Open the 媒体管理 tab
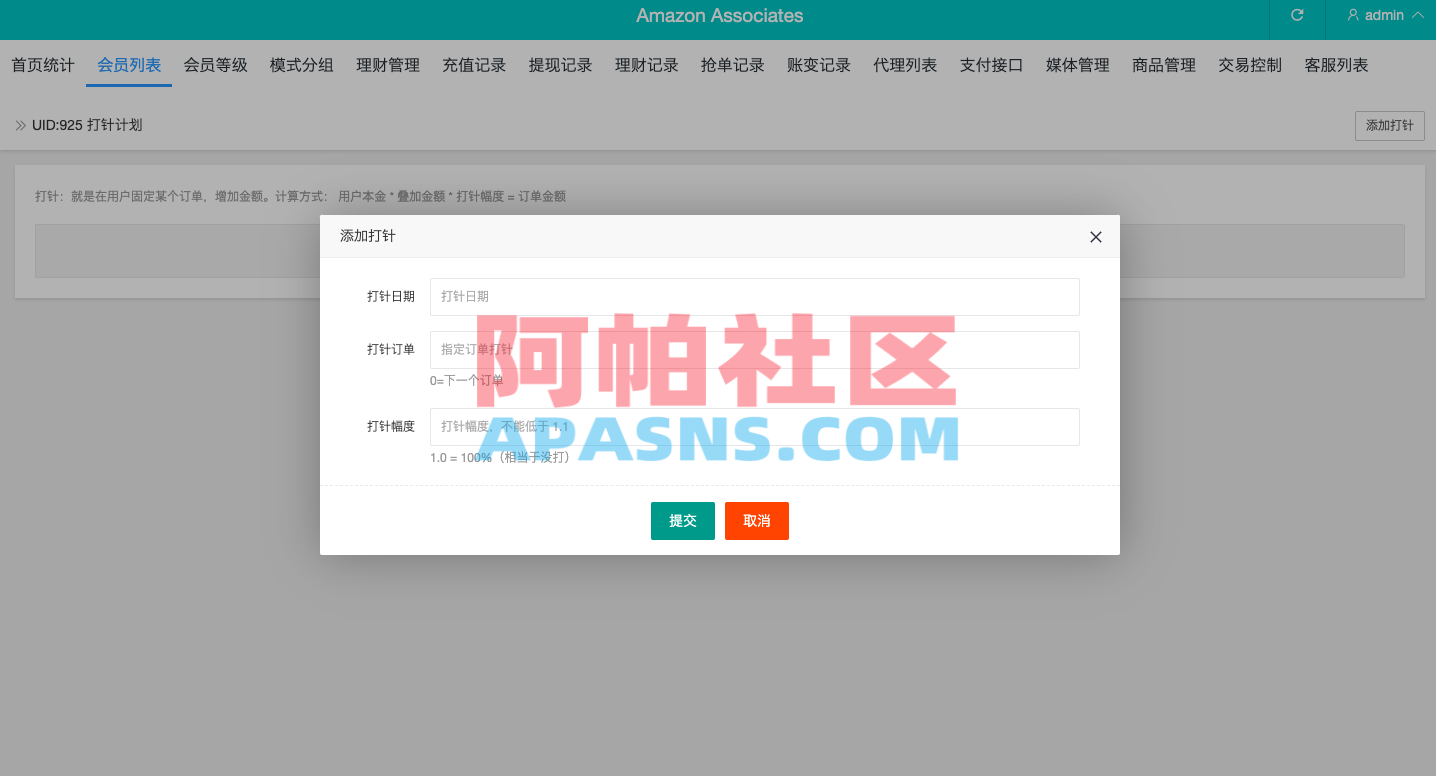Viewport: 1436px width, 776px height. point(1078,65)
